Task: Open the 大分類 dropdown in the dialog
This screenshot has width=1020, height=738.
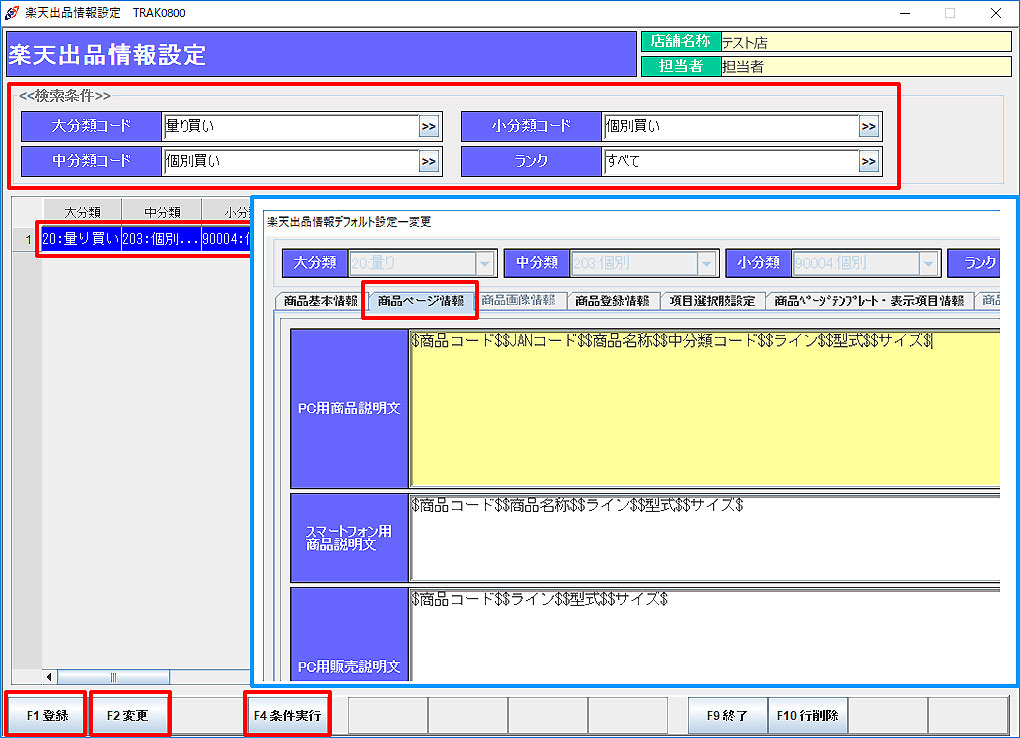Action: 485,264
